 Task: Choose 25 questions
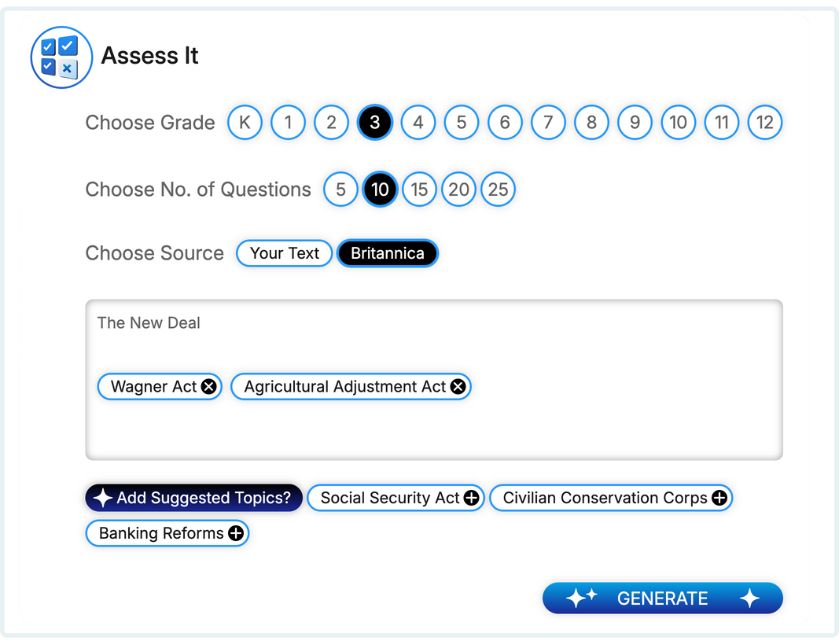click(498, 190)
